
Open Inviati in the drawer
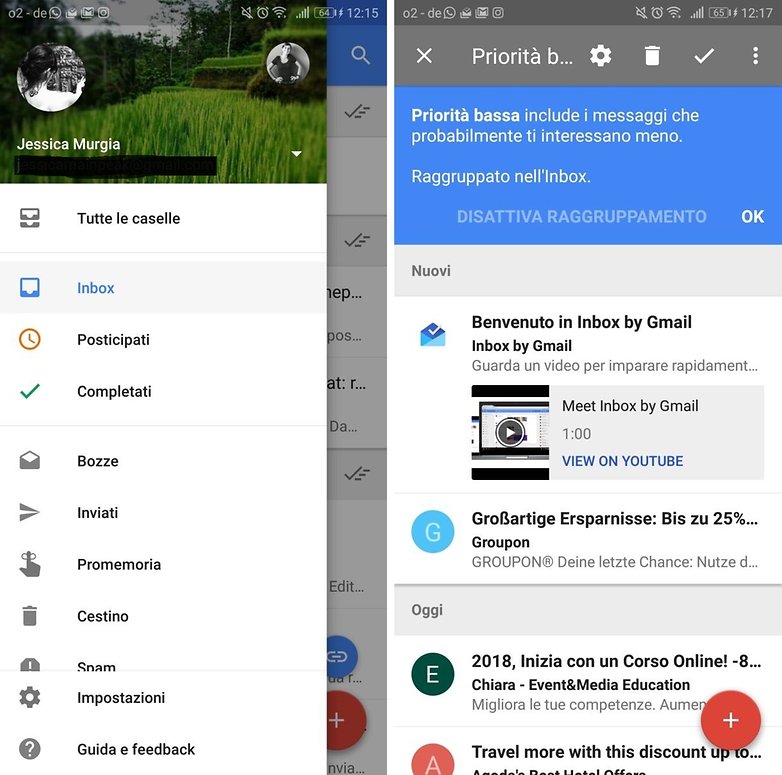click(163, 512)
